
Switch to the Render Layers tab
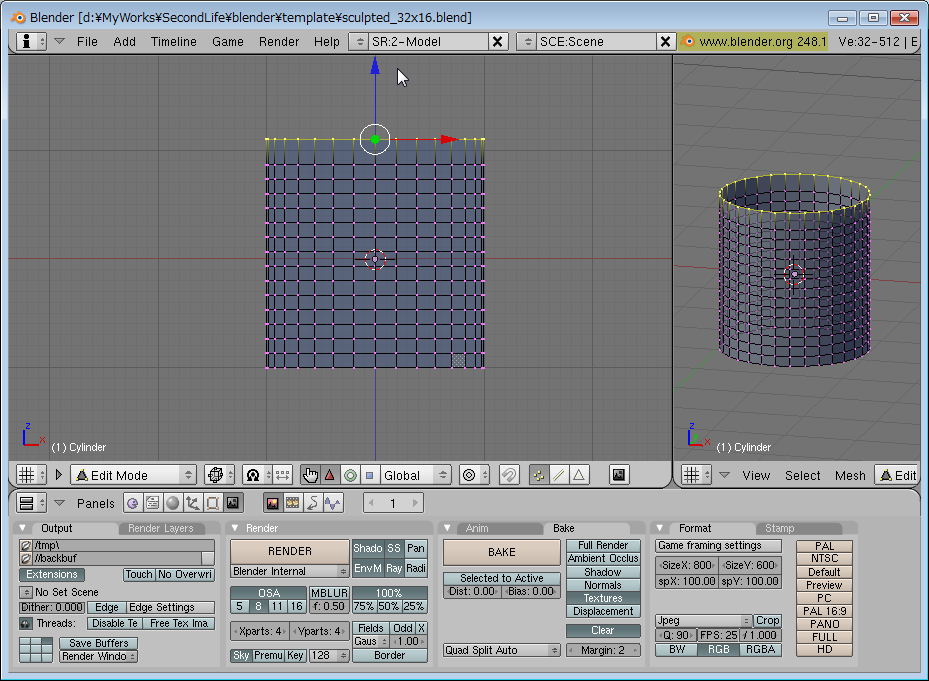161,528
